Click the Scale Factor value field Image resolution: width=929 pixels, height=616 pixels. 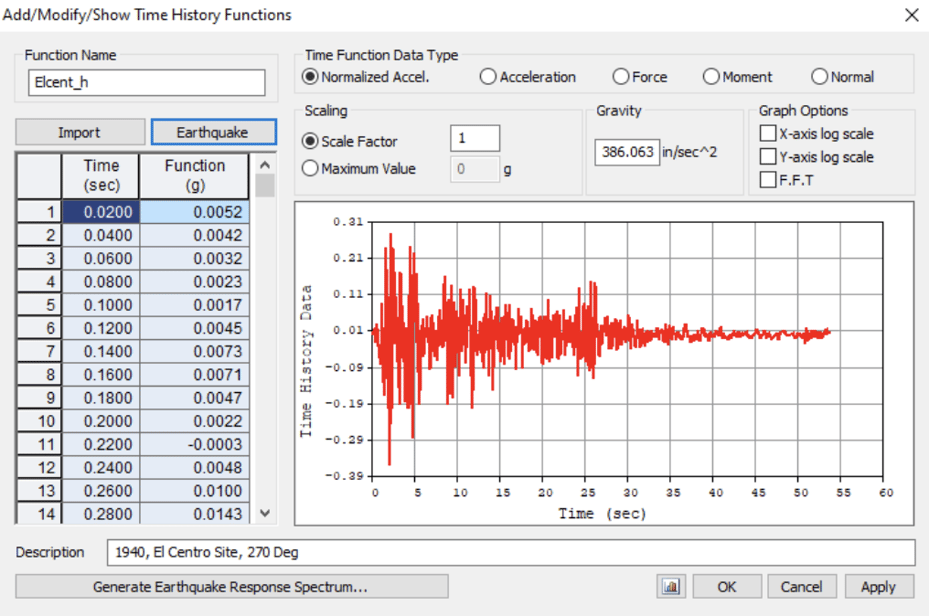tap(475, 138)
